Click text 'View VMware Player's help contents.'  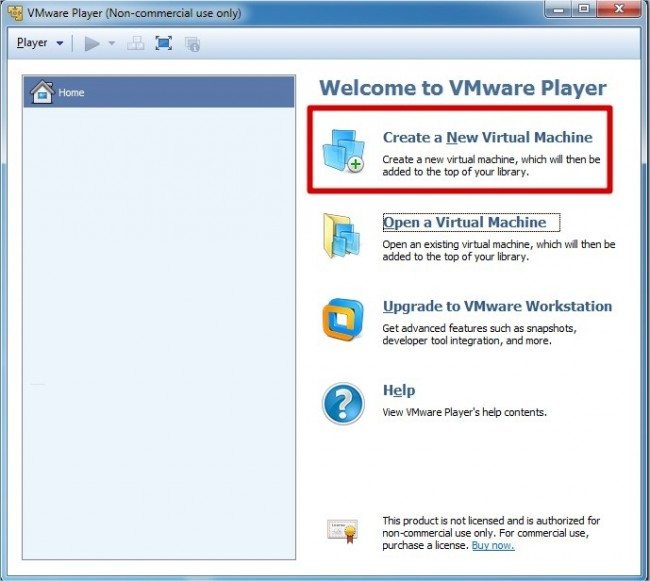[x=464, y=412]
